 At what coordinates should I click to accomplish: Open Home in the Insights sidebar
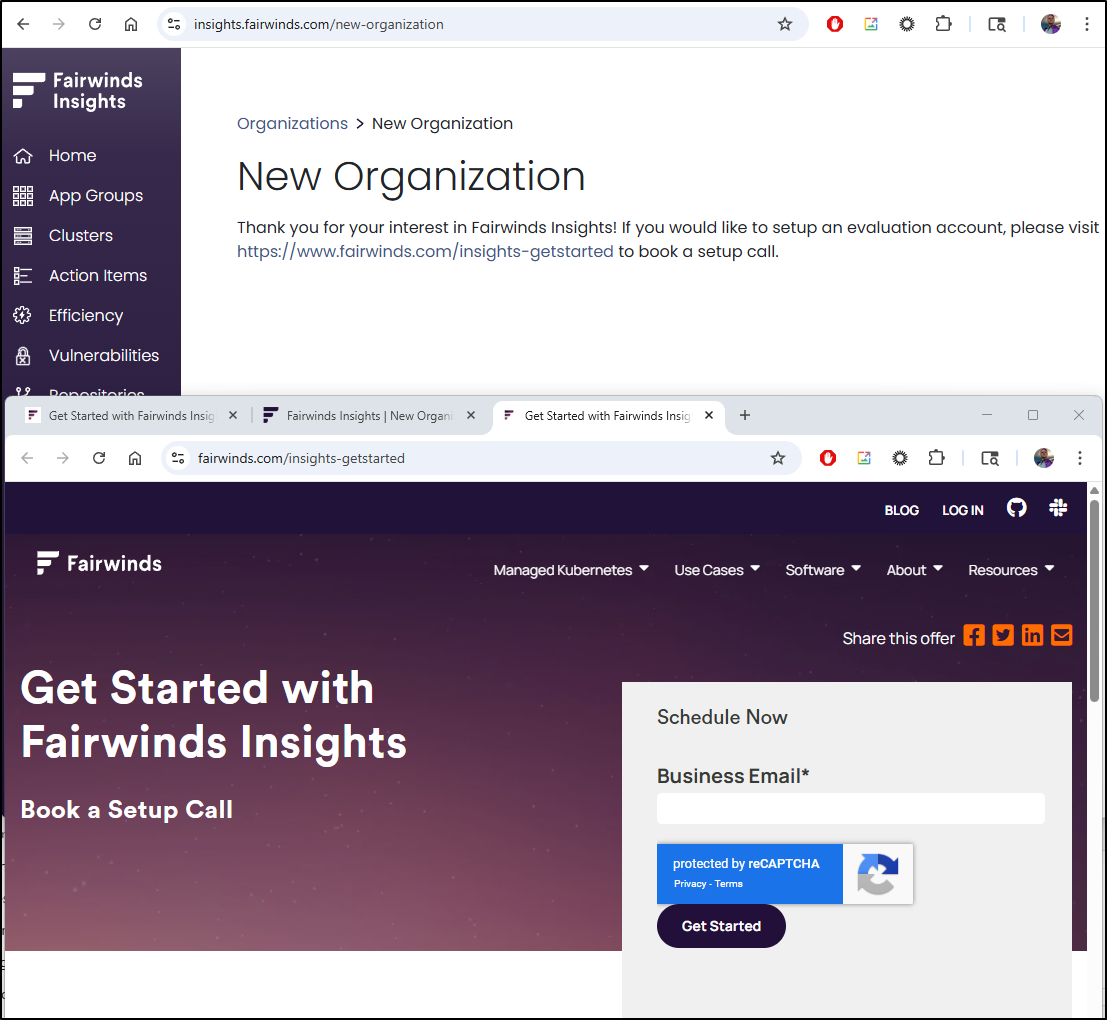(72, 155)
